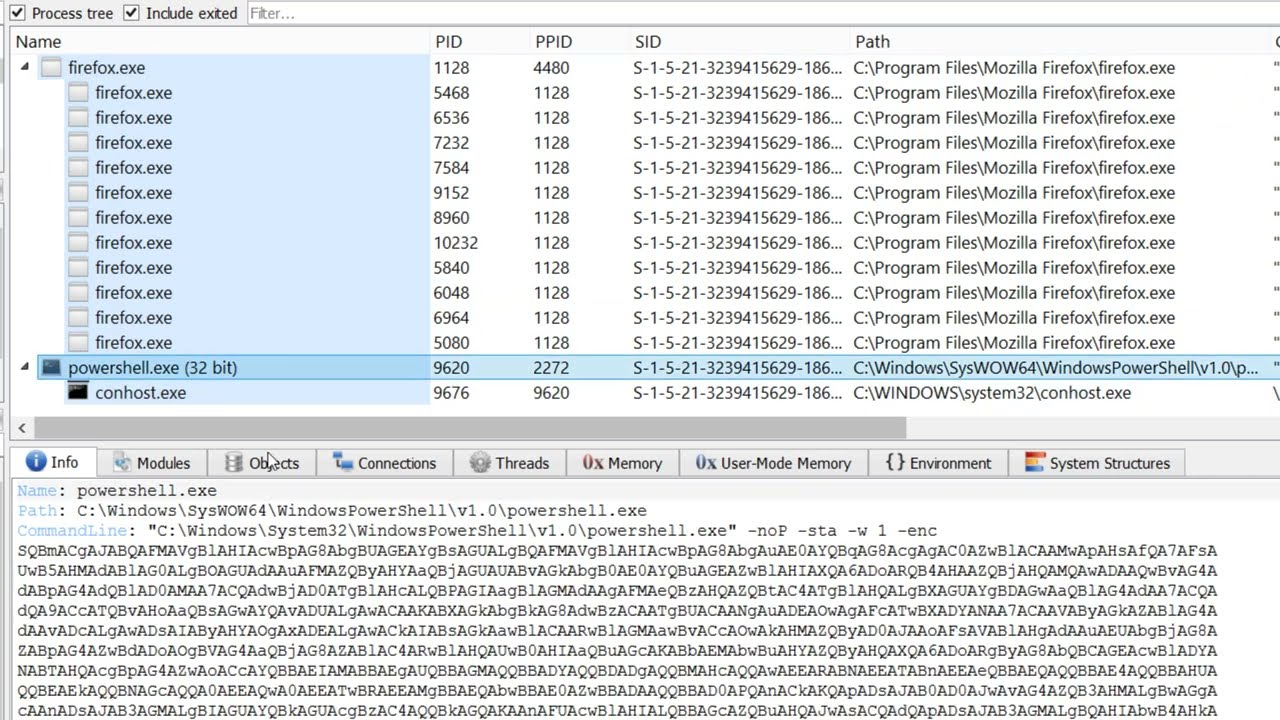Switch to the Environment tab
The image size is (1280, 720).
tap(938, 463)
